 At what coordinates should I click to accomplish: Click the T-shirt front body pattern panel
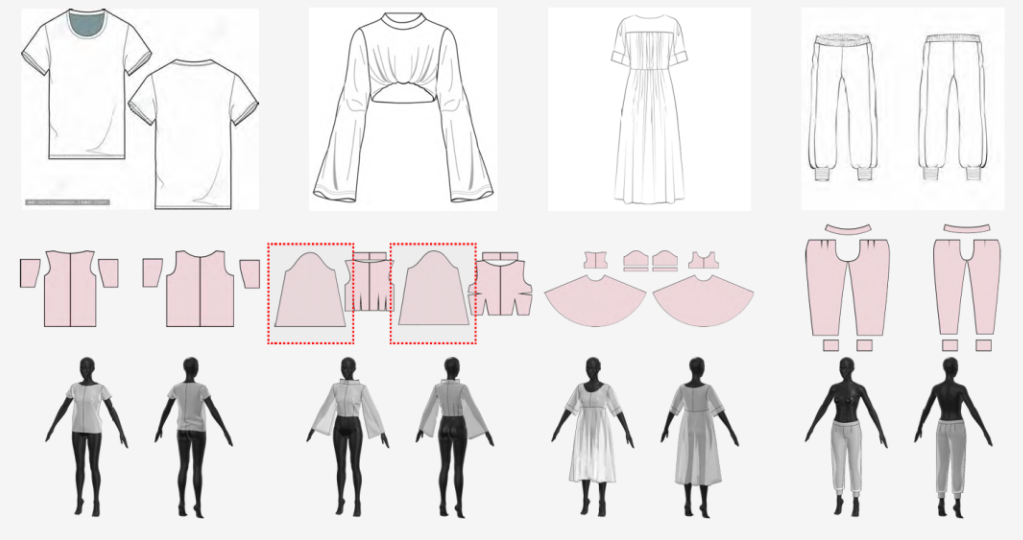70,288
